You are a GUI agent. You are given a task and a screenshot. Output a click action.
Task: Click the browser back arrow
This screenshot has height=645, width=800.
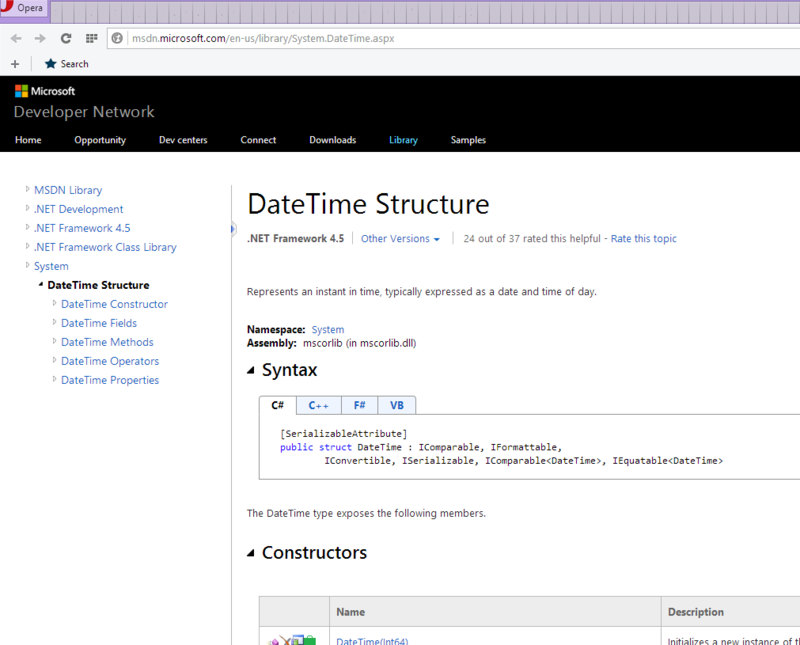16,38
